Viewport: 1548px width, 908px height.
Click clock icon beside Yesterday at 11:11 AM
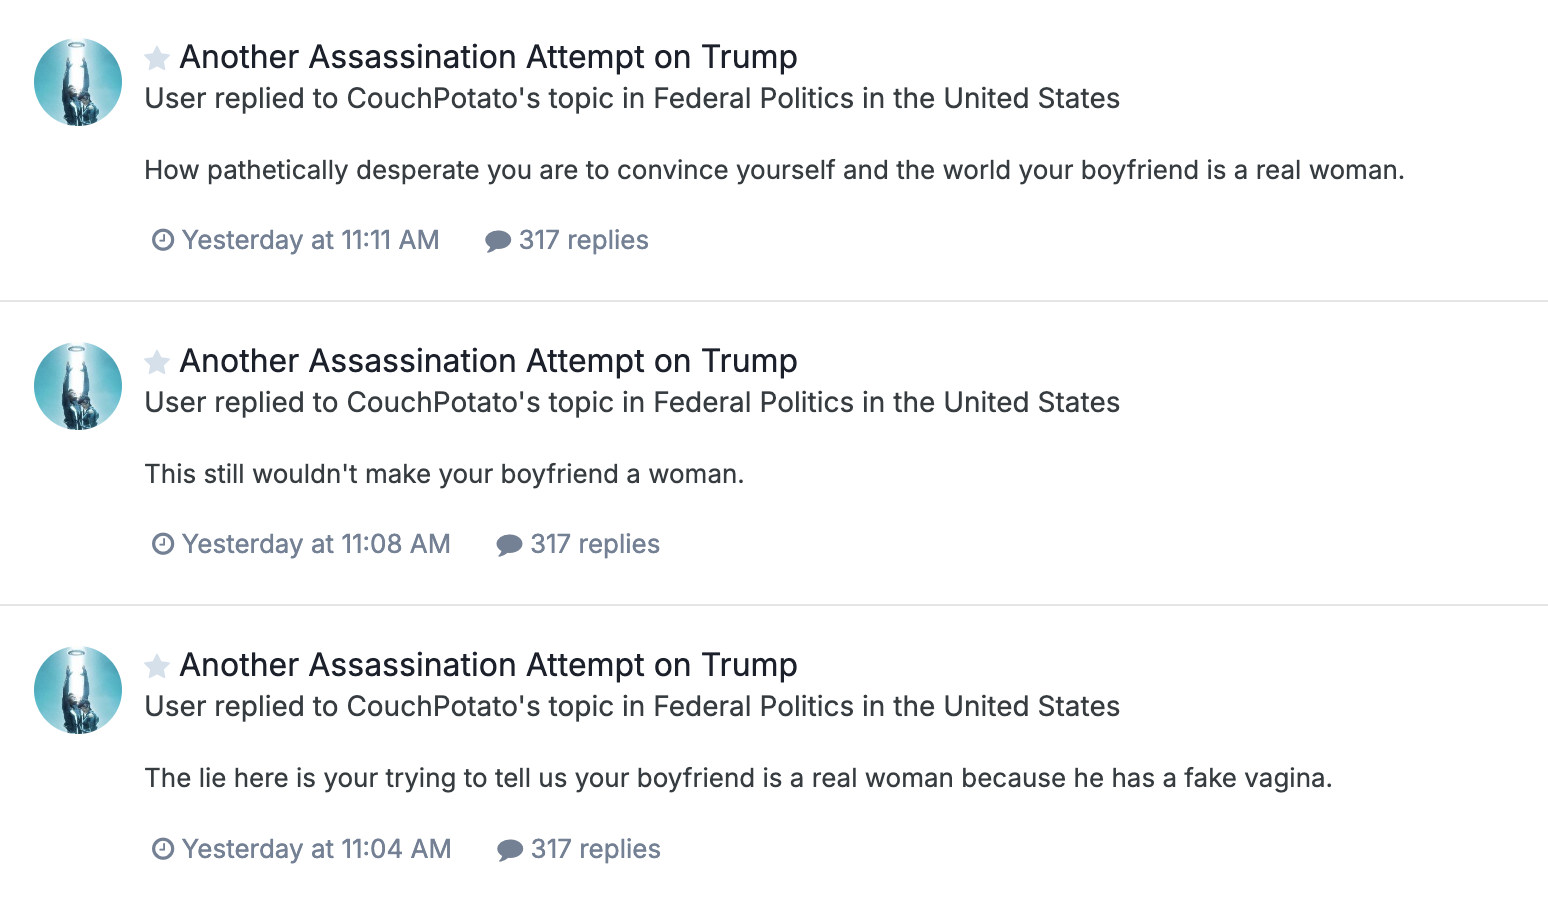coord(163,240)
